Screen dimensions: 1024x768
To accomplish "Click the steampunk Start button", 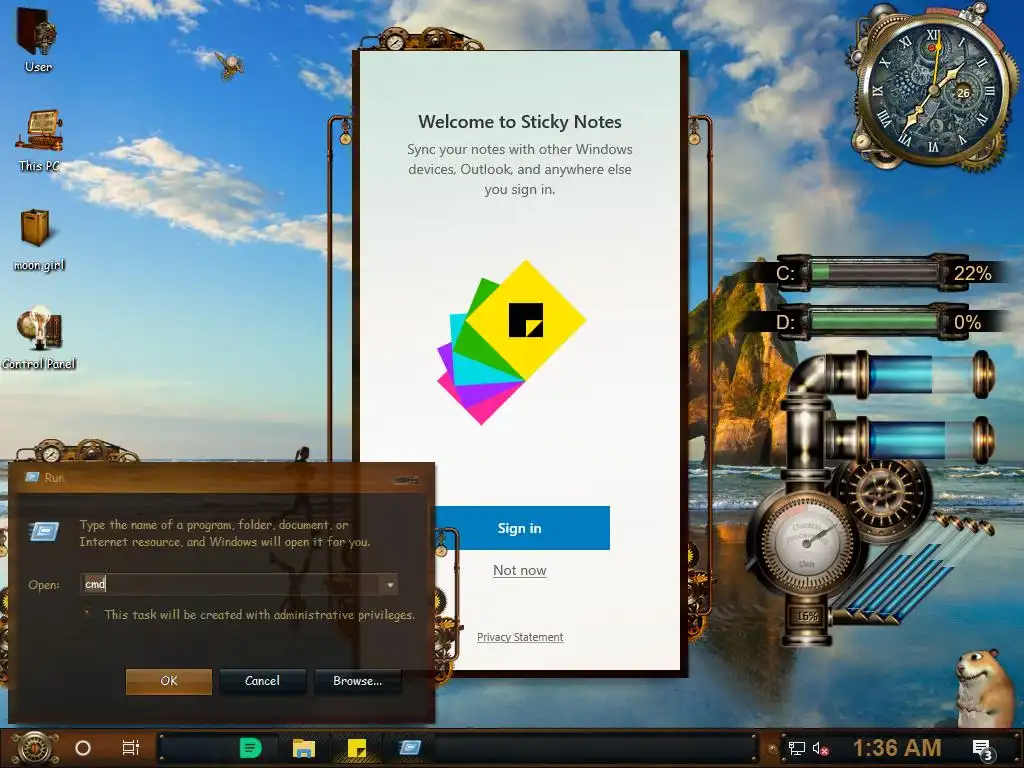I will [x=35, y=748].
